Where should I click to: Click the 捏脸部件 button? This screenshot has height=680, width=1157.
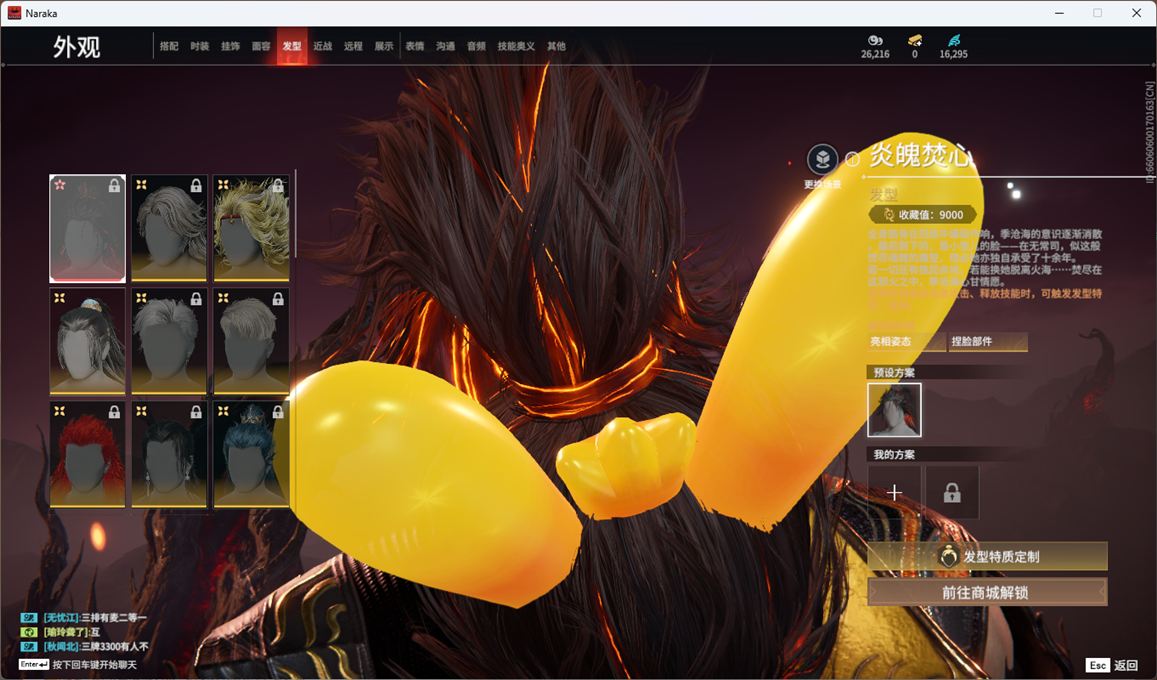pos(987,342)
